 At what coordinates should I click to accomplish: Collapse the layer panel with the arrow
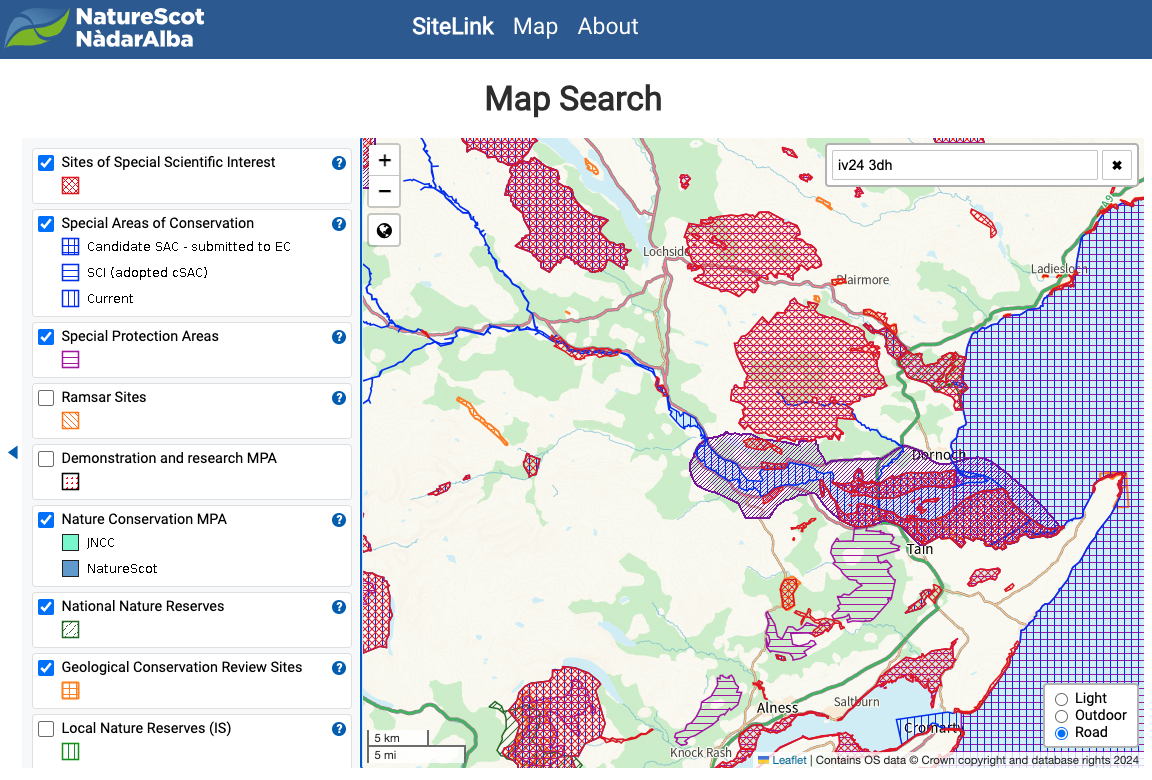(x=12, y=452)
